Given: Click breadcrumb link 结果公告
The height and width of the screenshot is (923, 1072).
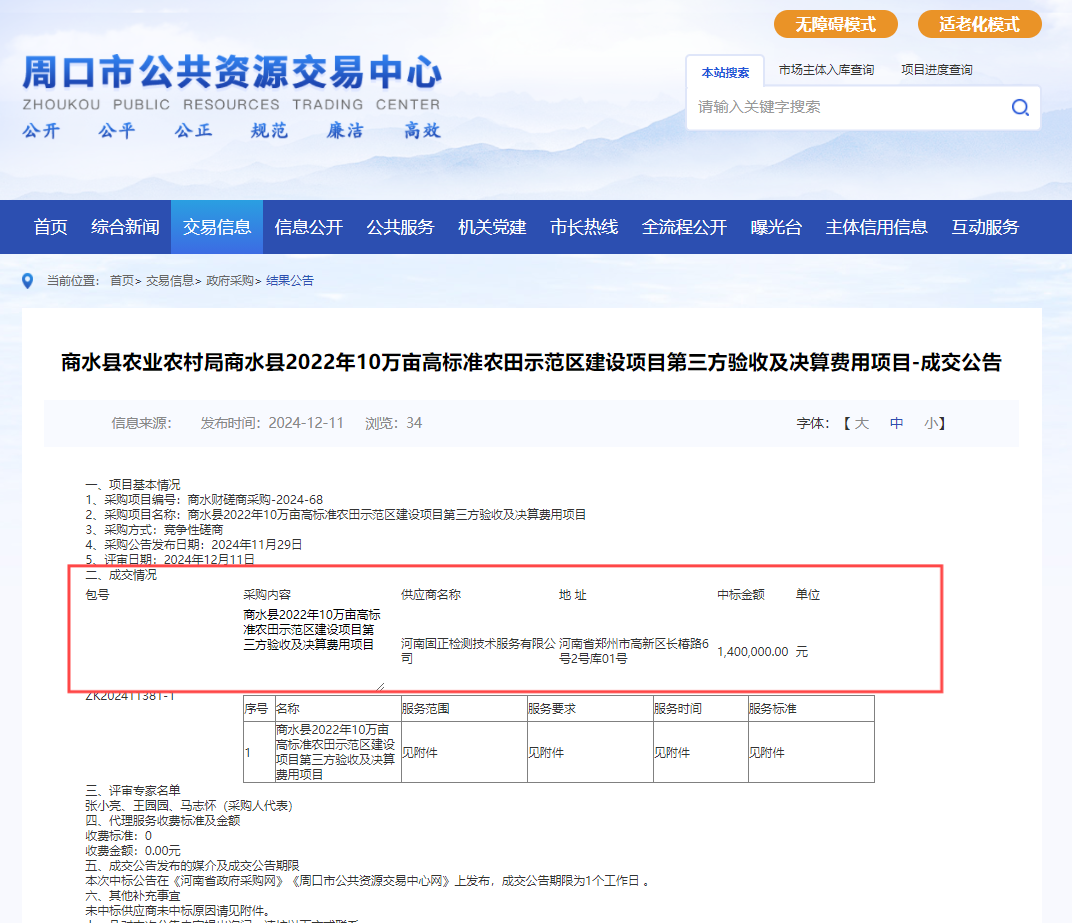Looking at the screenshot, I should [290, 280].
